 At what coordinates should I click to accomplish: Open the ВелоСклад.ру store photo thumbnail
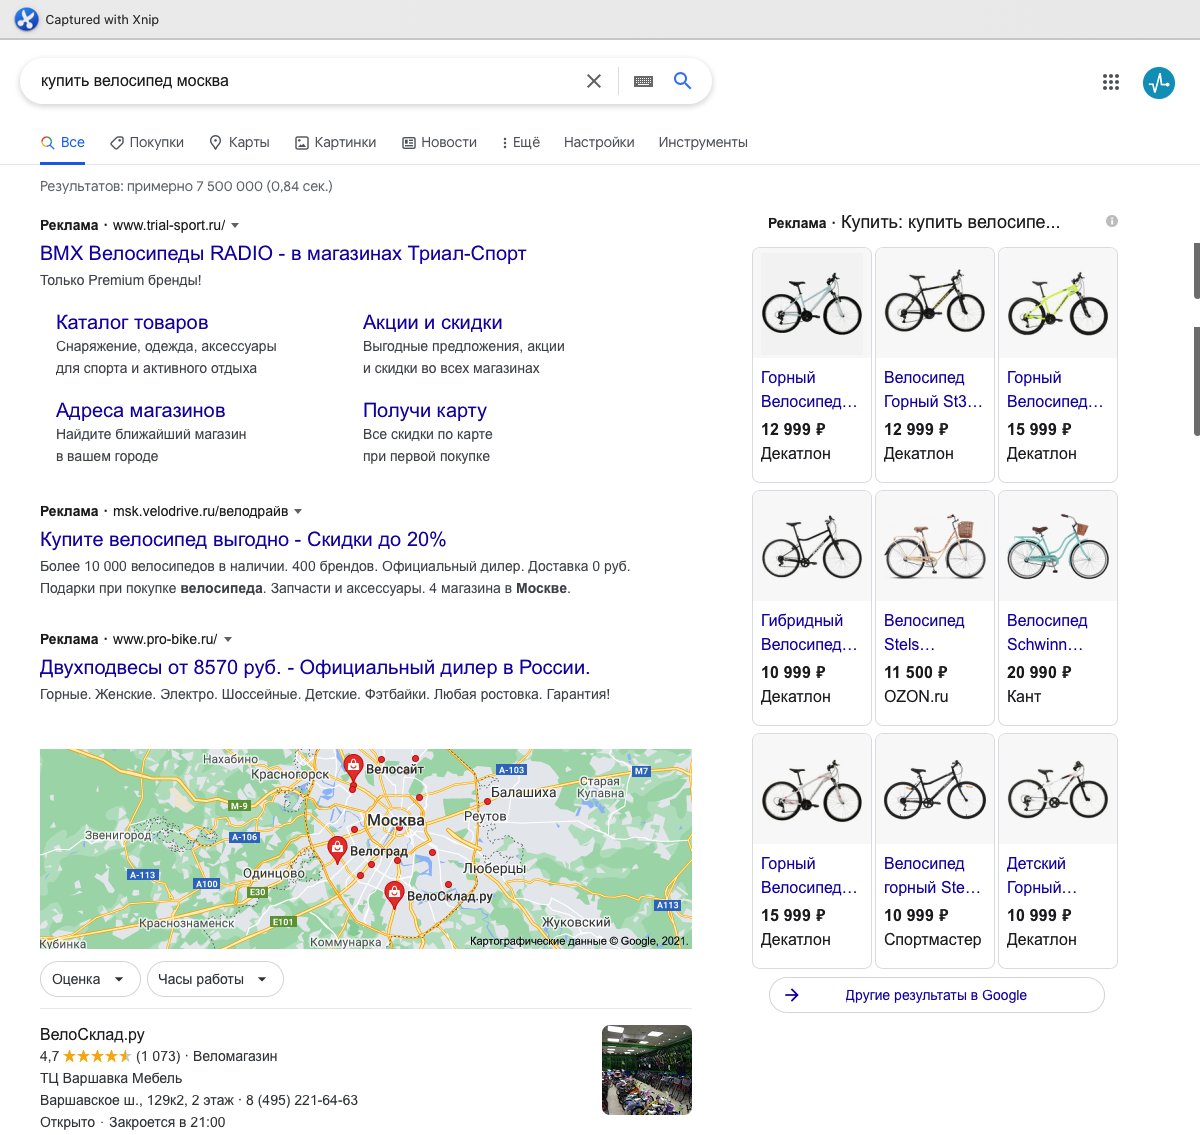[x=647, y=1070]
